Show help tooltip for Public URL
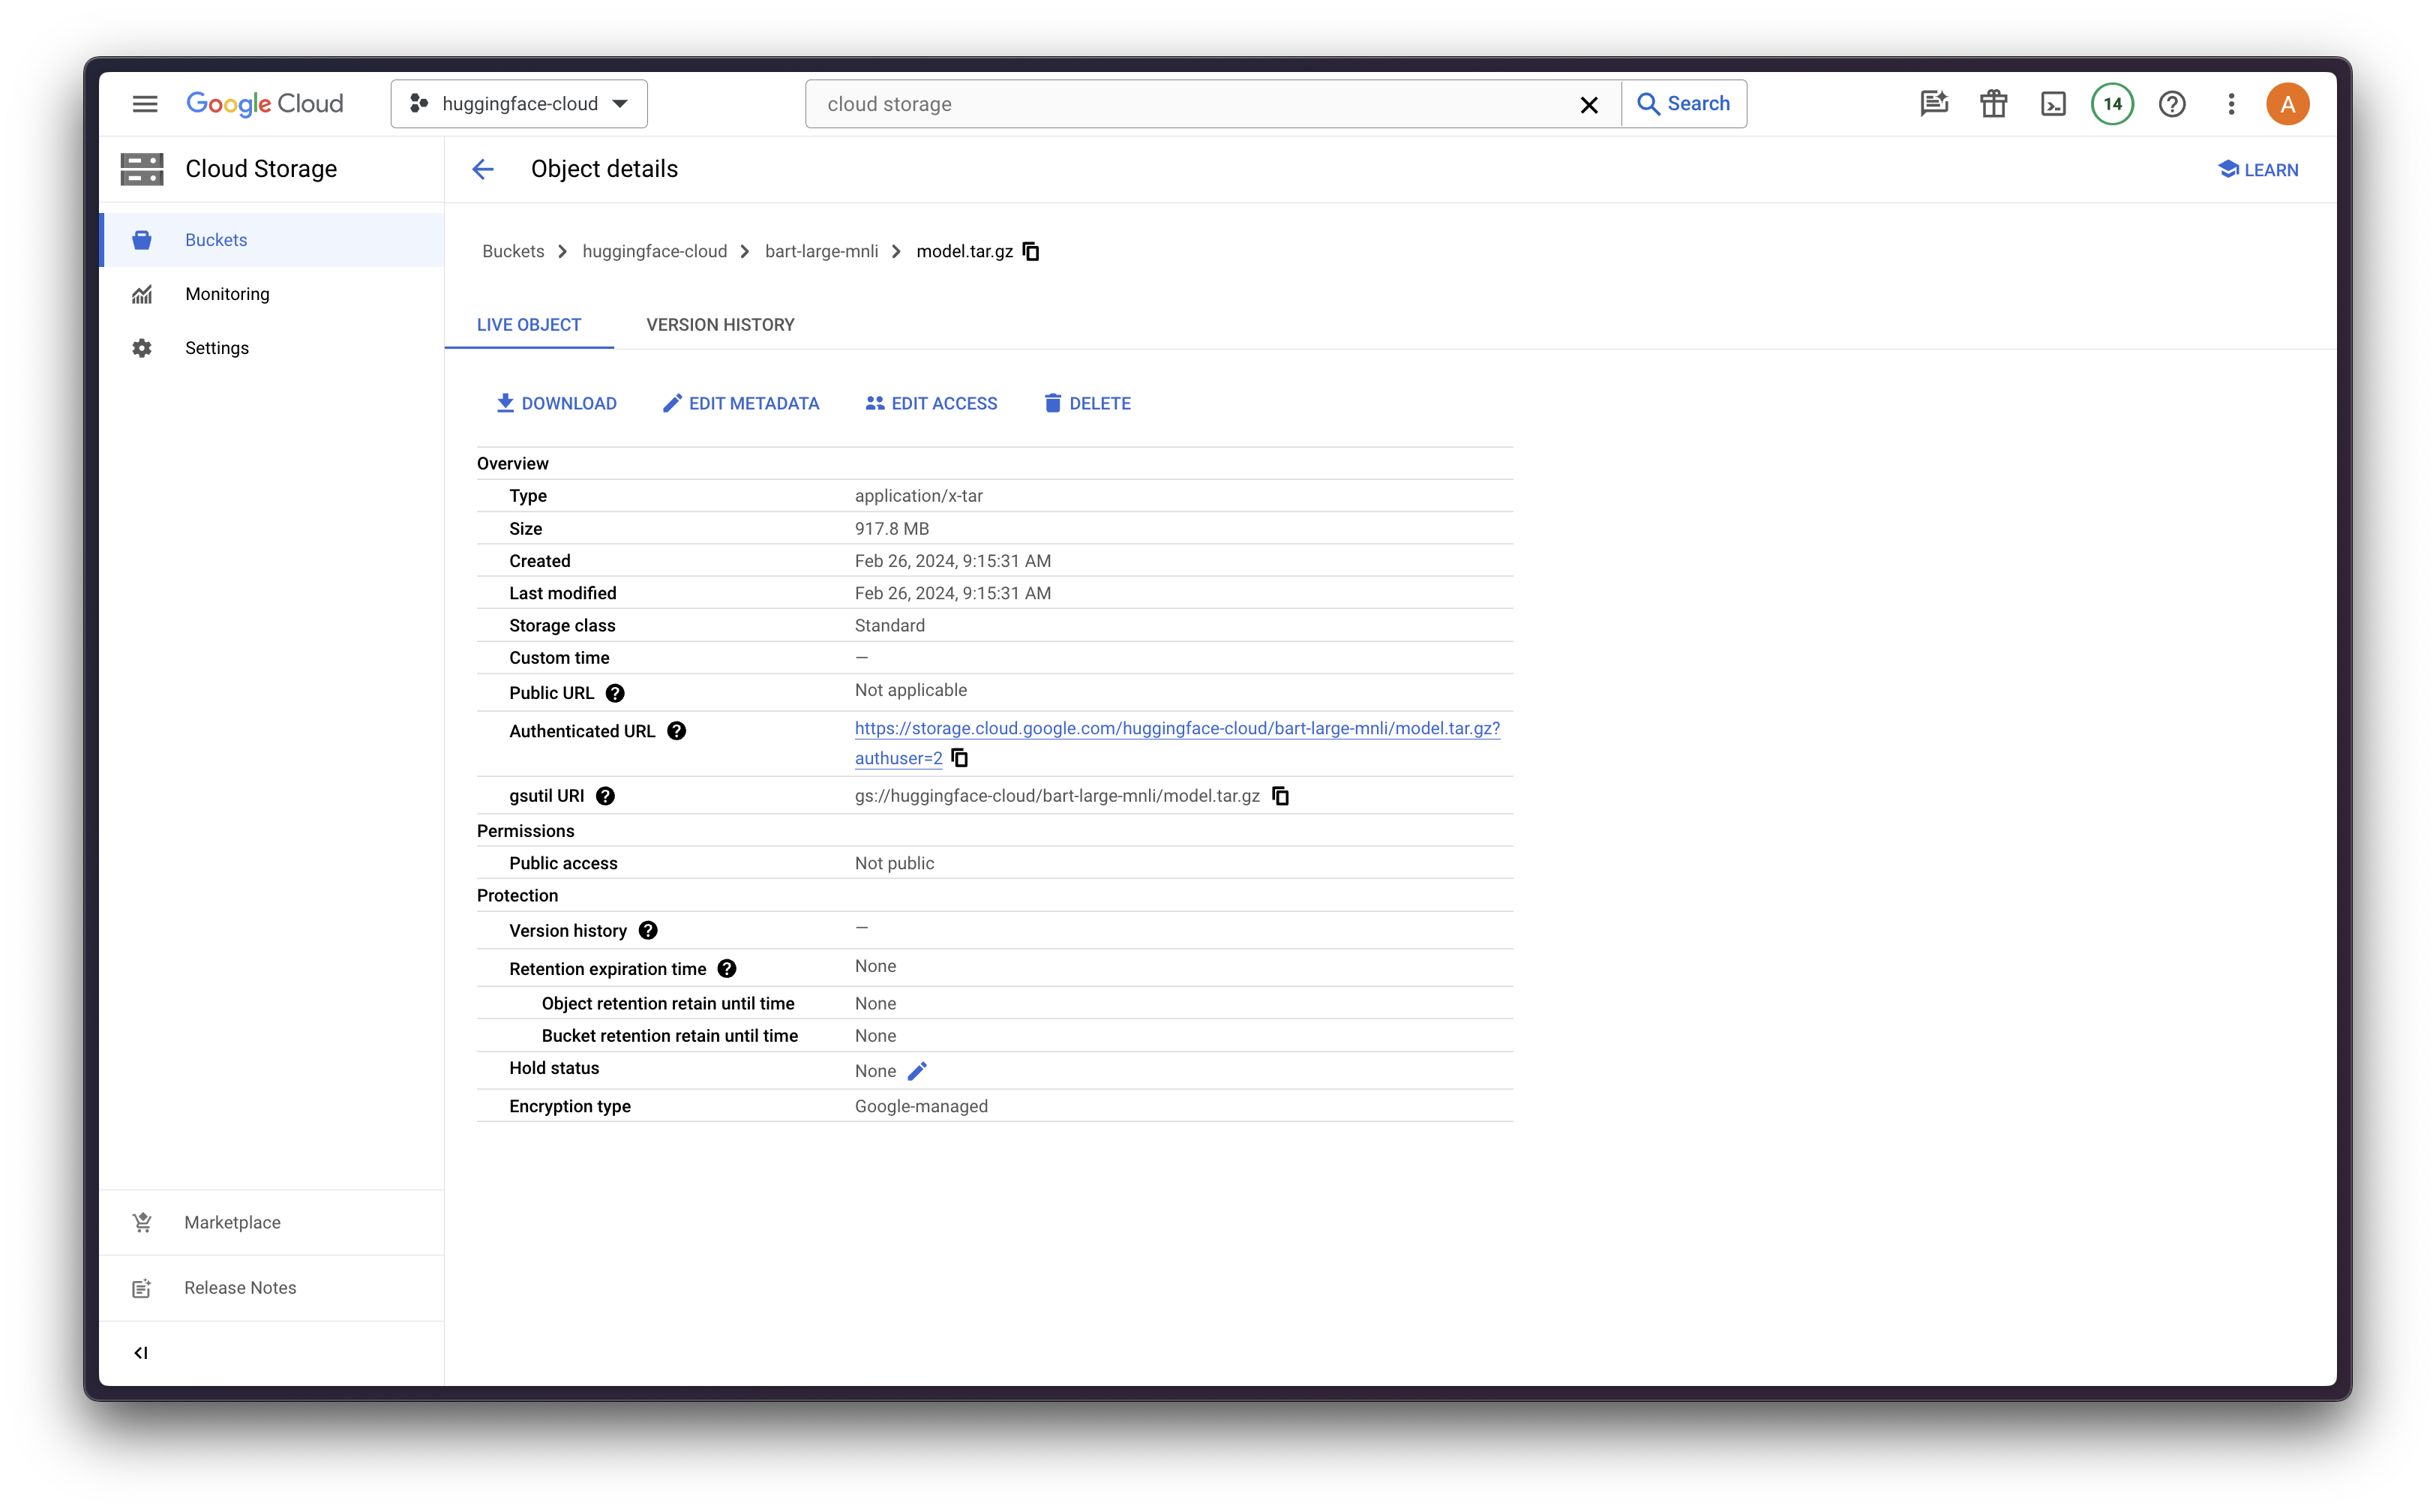Image resolution: width=2436 pixels, height=1512 pixels. pos(615,693)
